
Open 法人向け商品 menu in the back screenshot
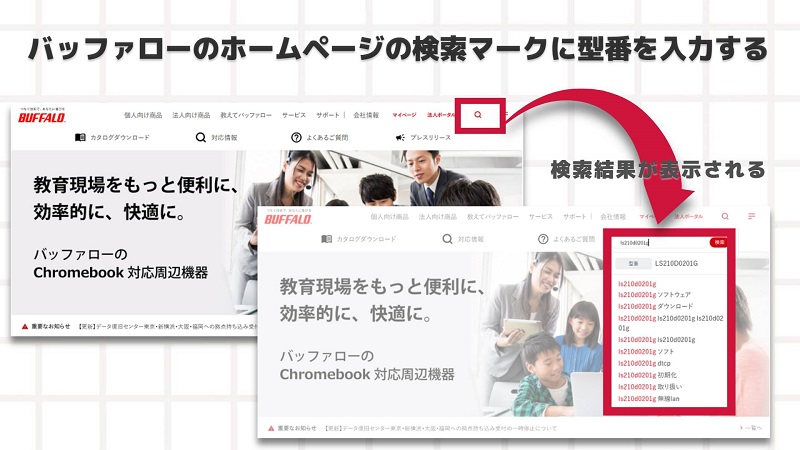[191, 115]
